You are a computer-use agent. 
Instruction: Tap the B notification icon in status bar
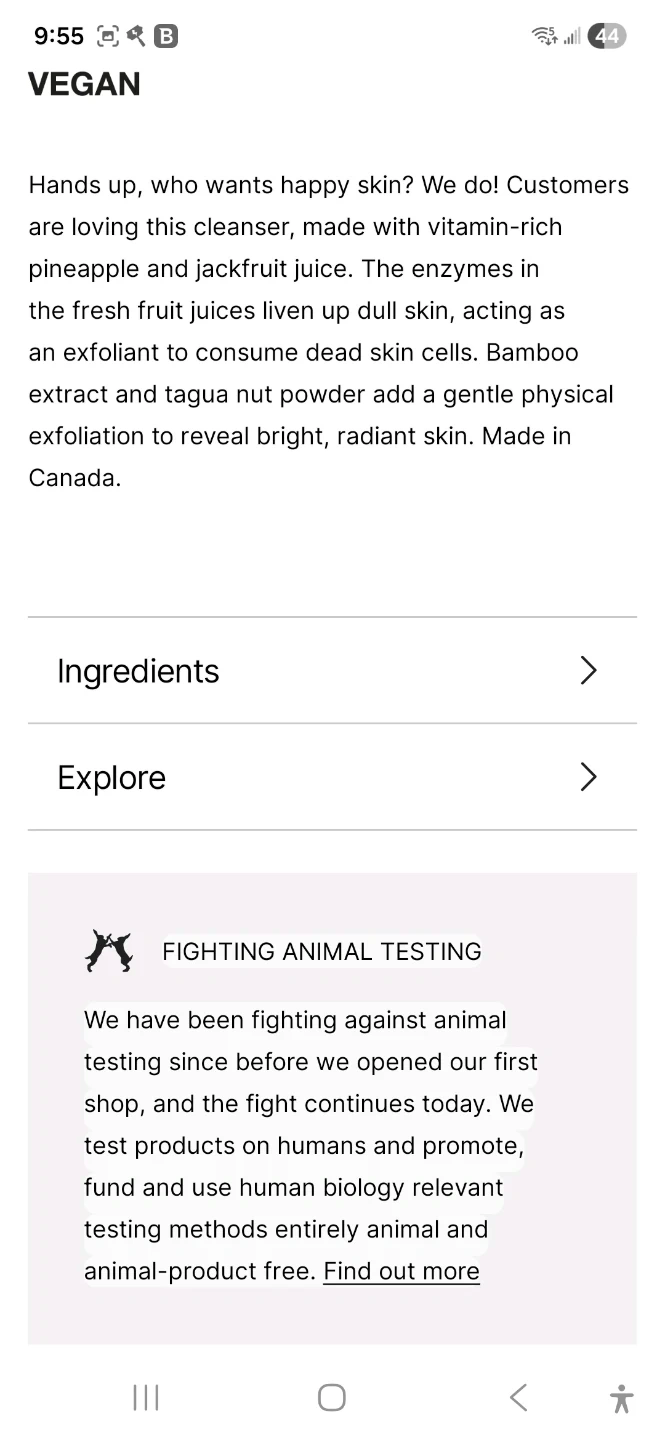166,37
